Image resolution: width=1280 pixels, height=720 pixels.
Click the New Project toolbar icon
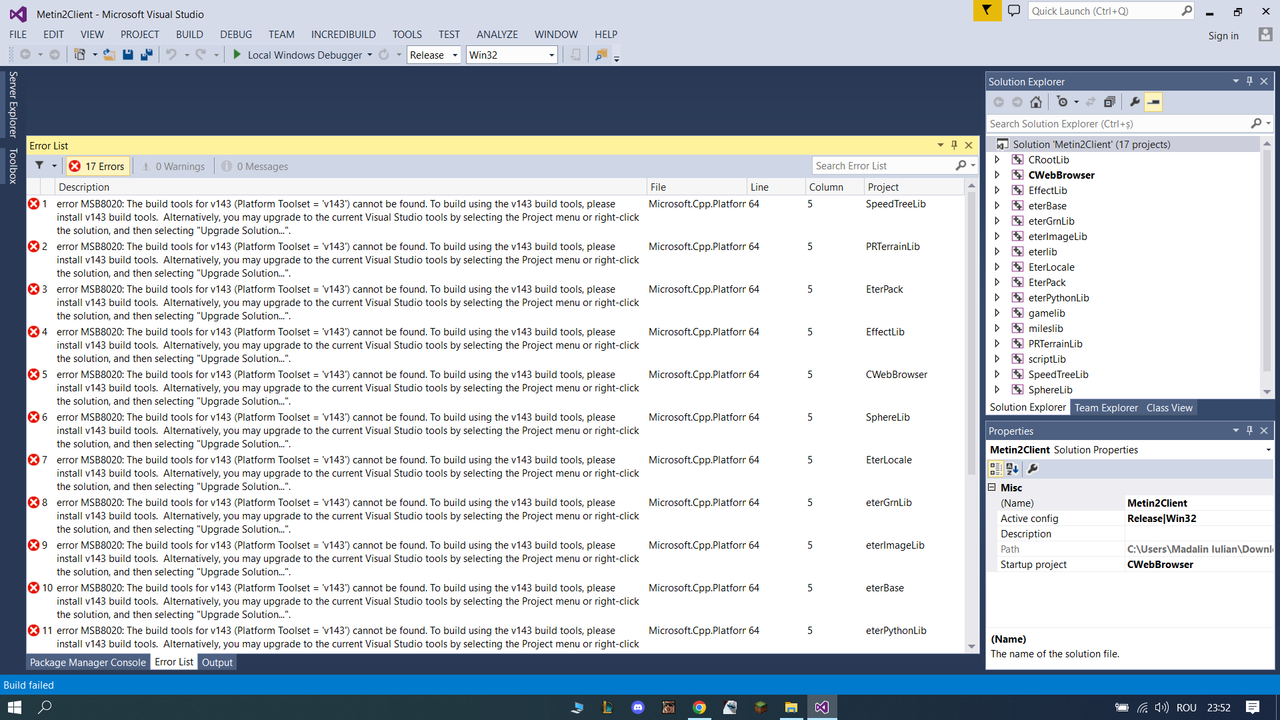[80, 55]
